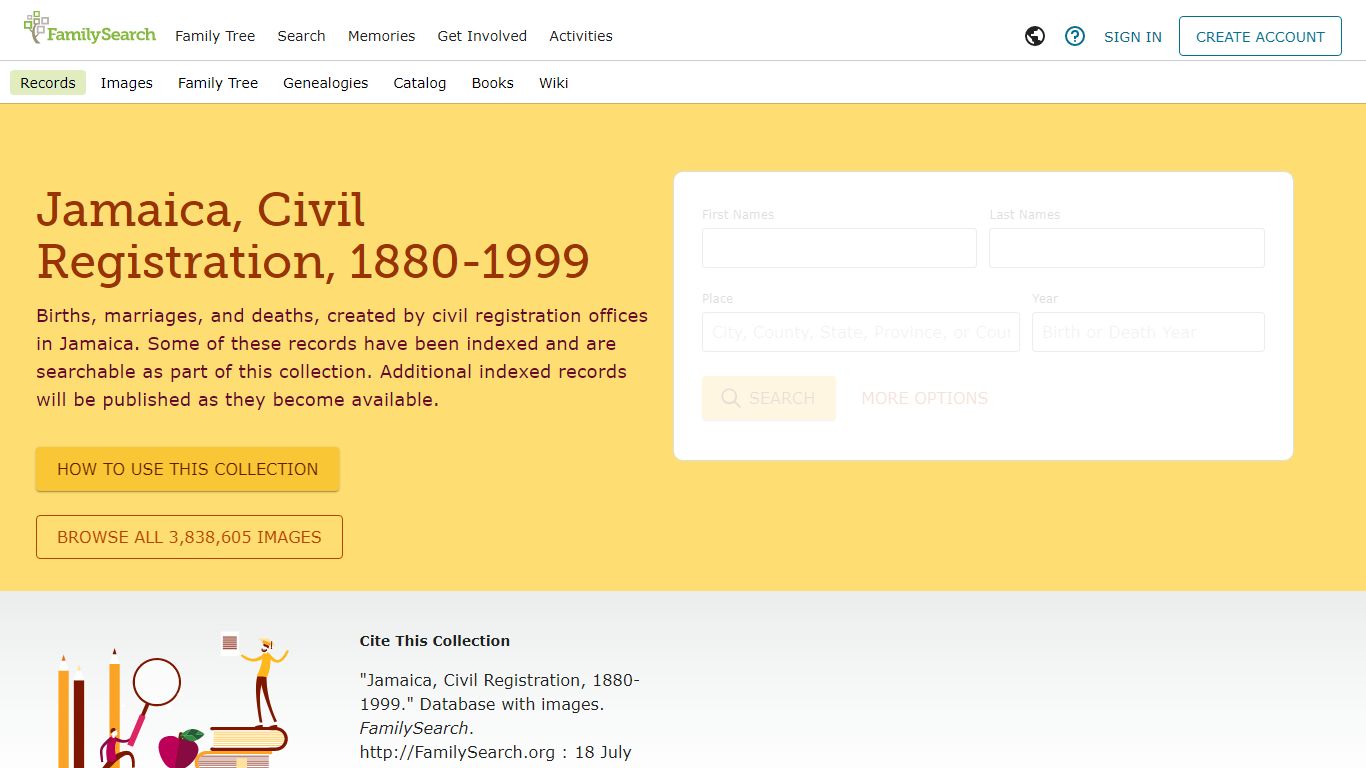
Task: Click the CREATE ACCOUNT button
Action: (x=1260, y=36)
